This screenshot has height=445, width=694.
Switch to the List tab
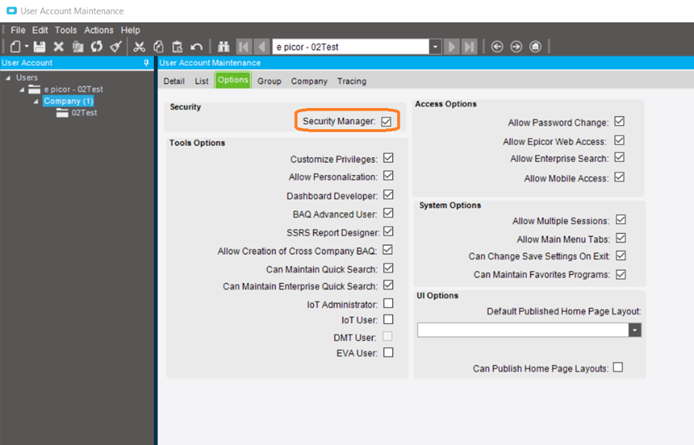[x=201, y=81]
